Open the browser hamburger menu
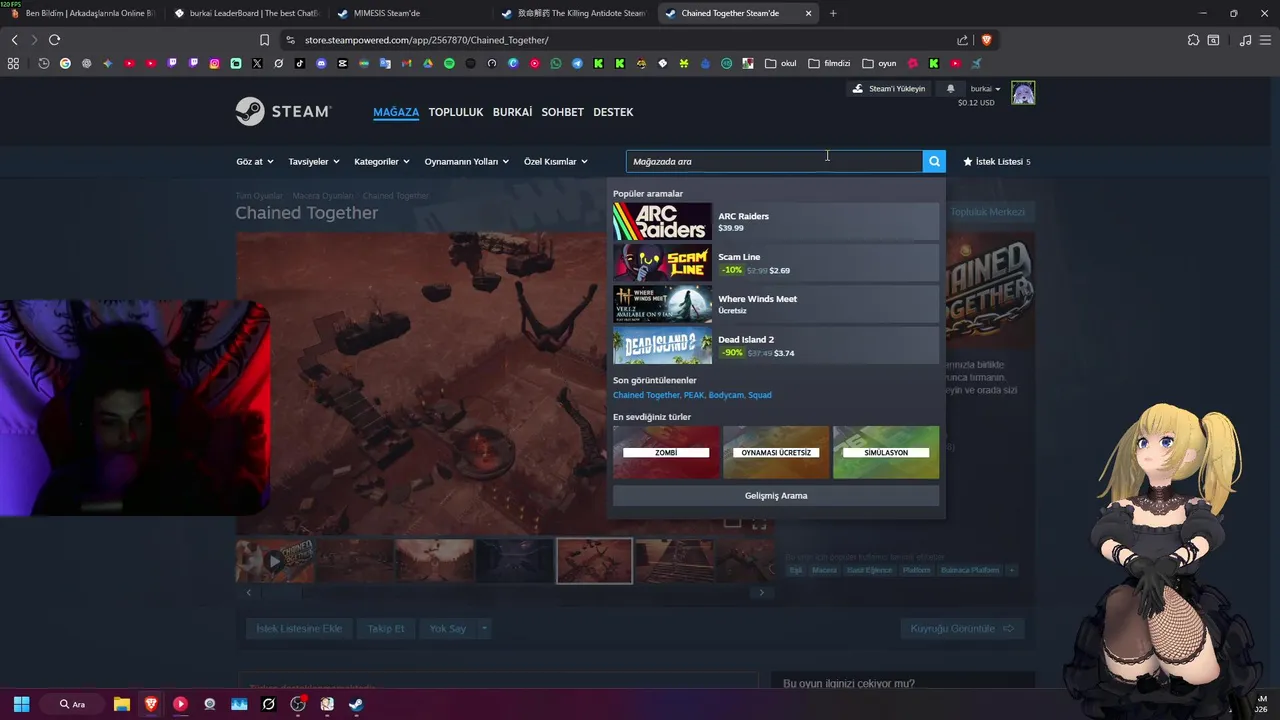The width and height of the screenshot is (1280, 720). 1266,40
